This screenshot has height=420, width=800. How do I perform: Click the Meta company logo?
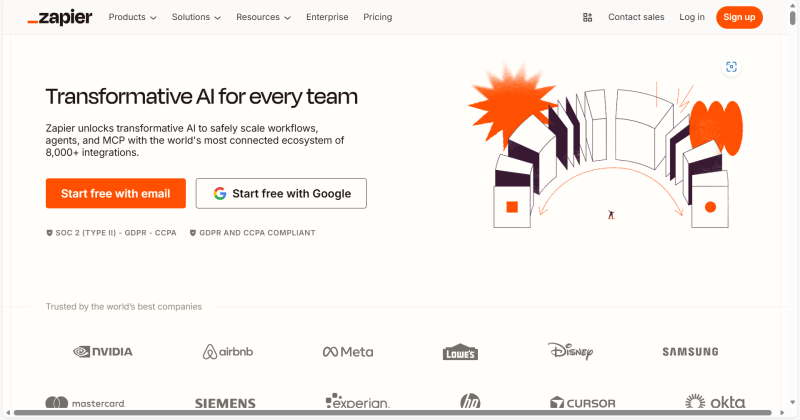(347, 351)
